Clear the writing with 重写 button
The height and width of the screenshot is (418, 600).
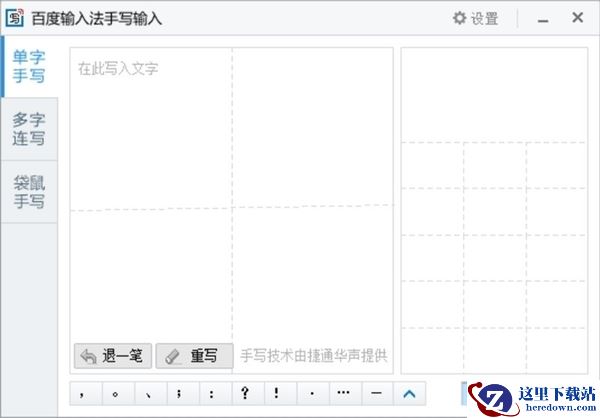pyautogui.click(x=194, y=356)
